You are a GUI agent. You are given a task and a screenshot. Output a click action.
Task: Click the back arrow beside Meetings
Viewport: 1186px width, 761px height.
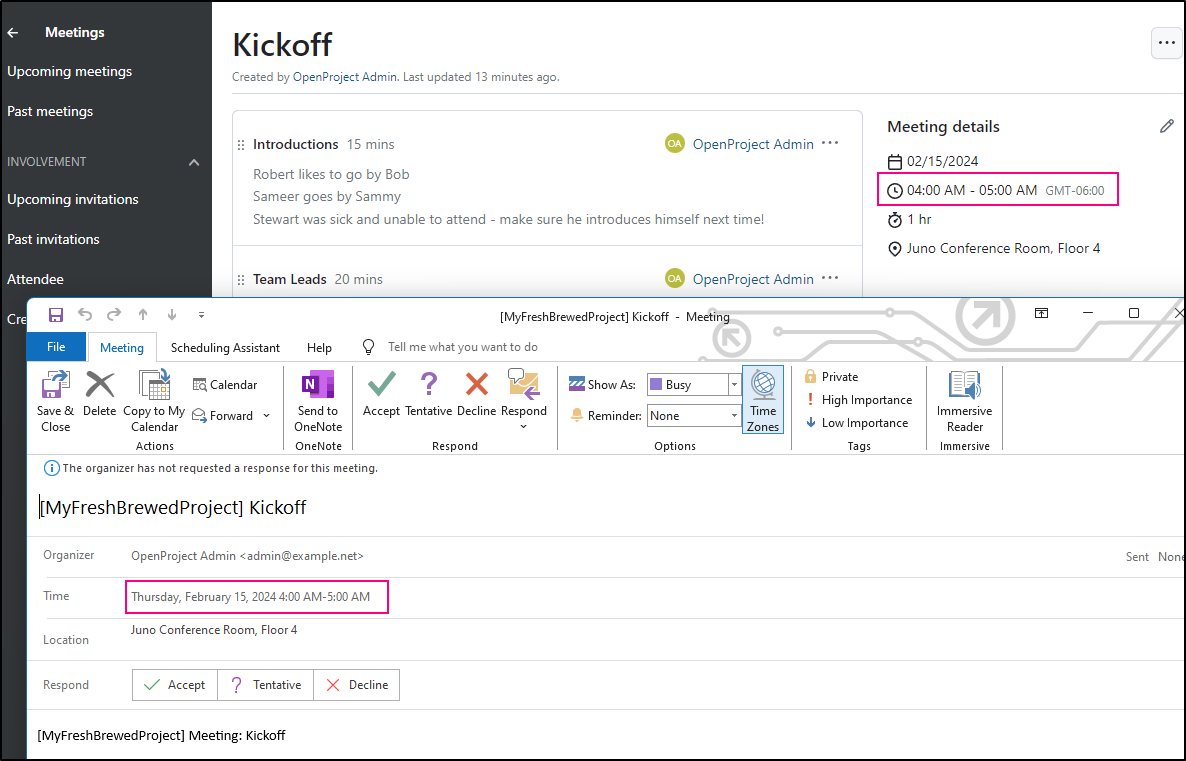(13, 33)
